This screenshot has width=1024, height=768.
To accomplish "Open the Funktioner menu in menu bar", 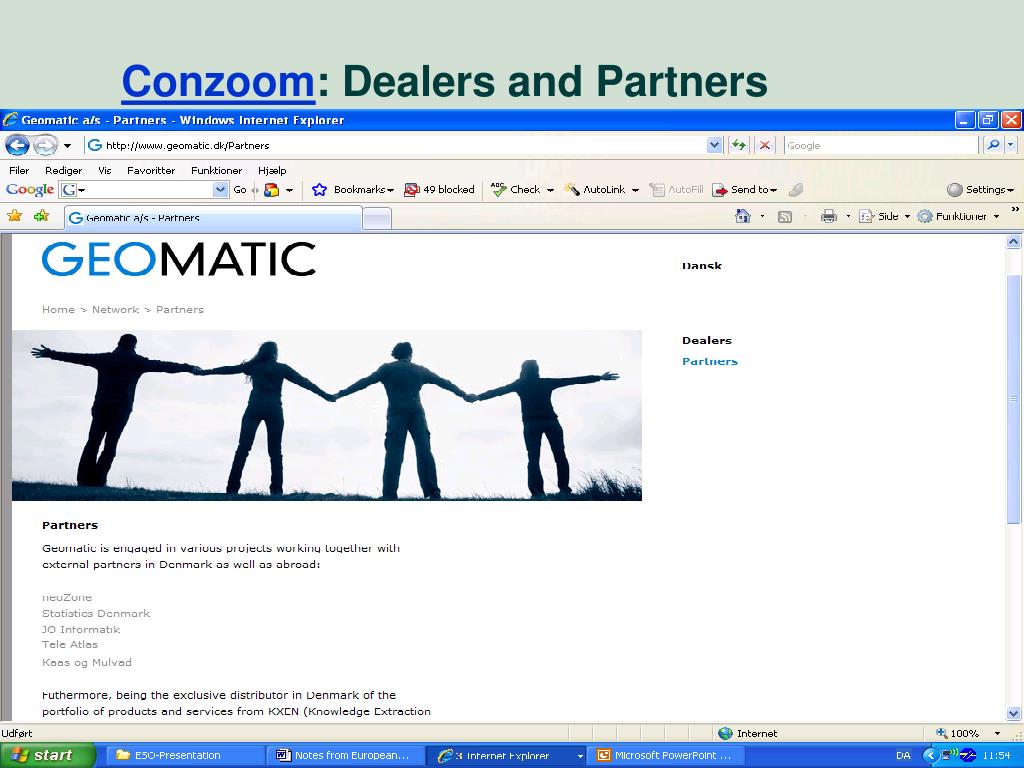I will click(x=216, y=170).
